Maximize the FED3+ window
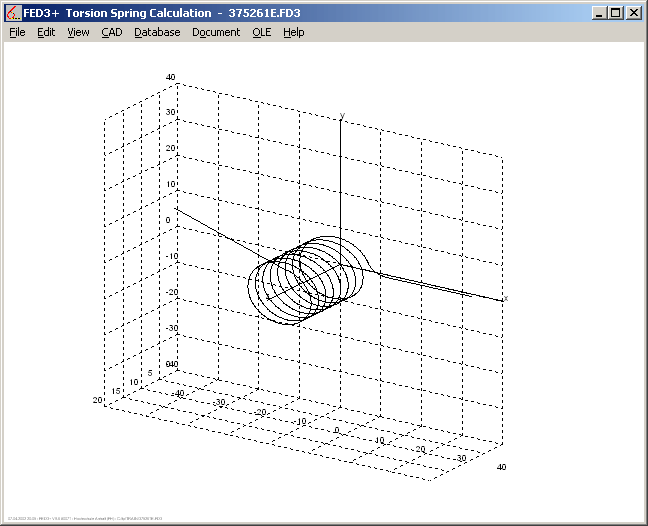The image size is (648, 526). tap(615, 13)
